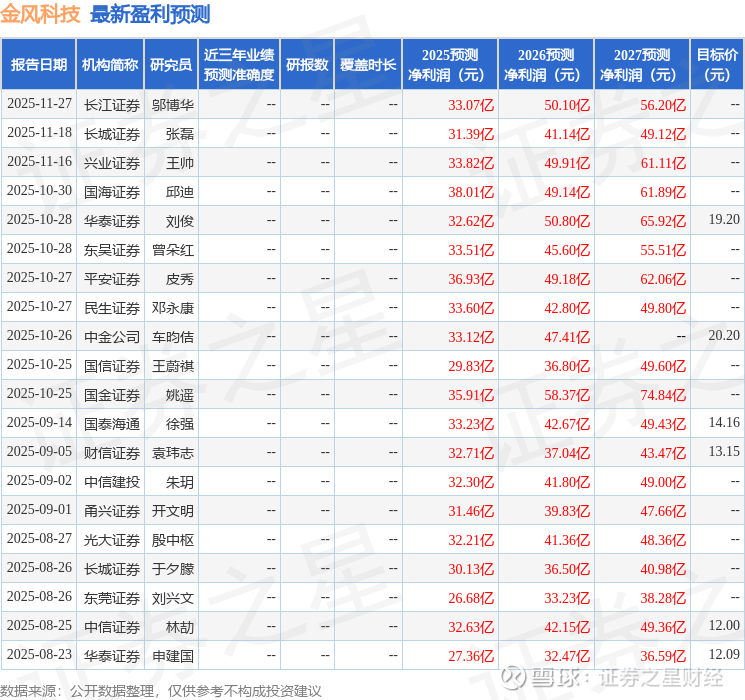Click analyst 曾朵红

(x=173, y=250)
